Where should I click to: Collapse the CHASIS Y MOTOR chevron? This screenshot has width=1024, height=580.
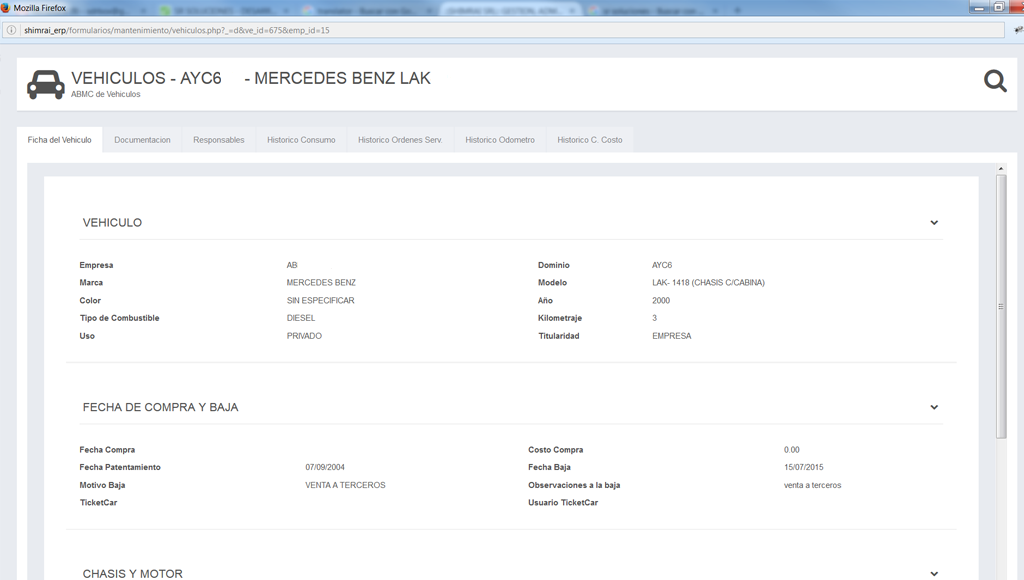(x=934, y=573)
